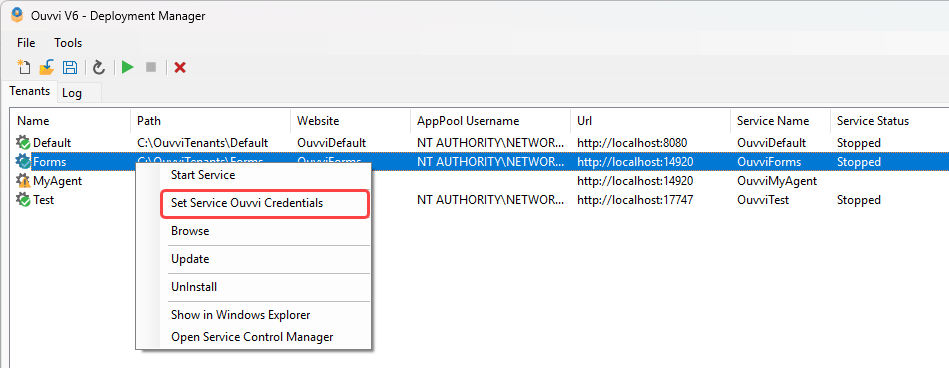The height and width of the screenshot is (368, 949).
Task: Click the http://localhost:17747 url cell
Action: [x=635, y=199]
